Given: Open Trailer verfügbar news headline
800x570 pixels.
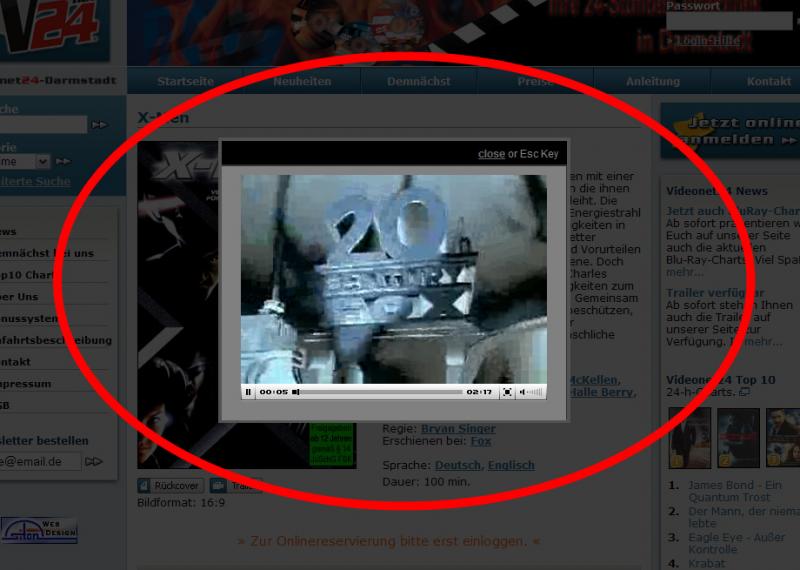Looking at the screenshot, I should (715, 293).
